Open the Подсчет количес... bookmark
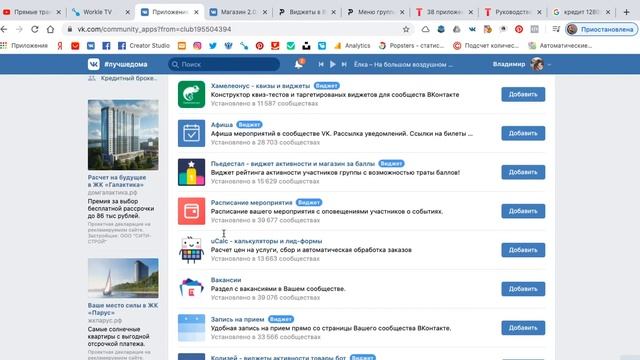 pyautogui.click(x=487, y=46)
